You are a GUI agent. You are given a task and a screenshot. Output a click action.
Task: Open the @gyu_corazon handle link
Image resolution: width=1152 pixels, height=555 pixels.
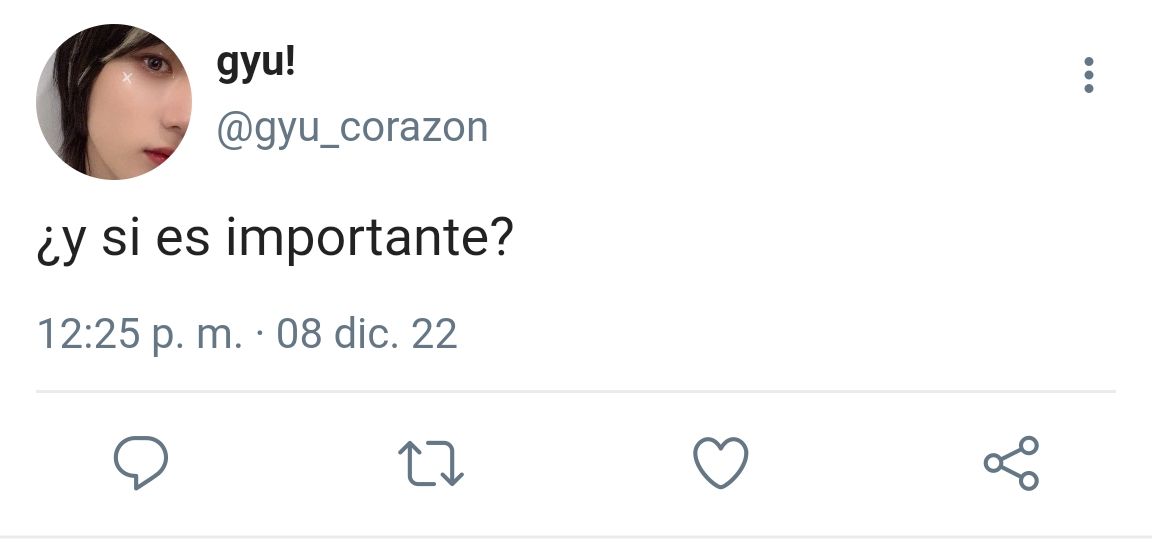352,128
